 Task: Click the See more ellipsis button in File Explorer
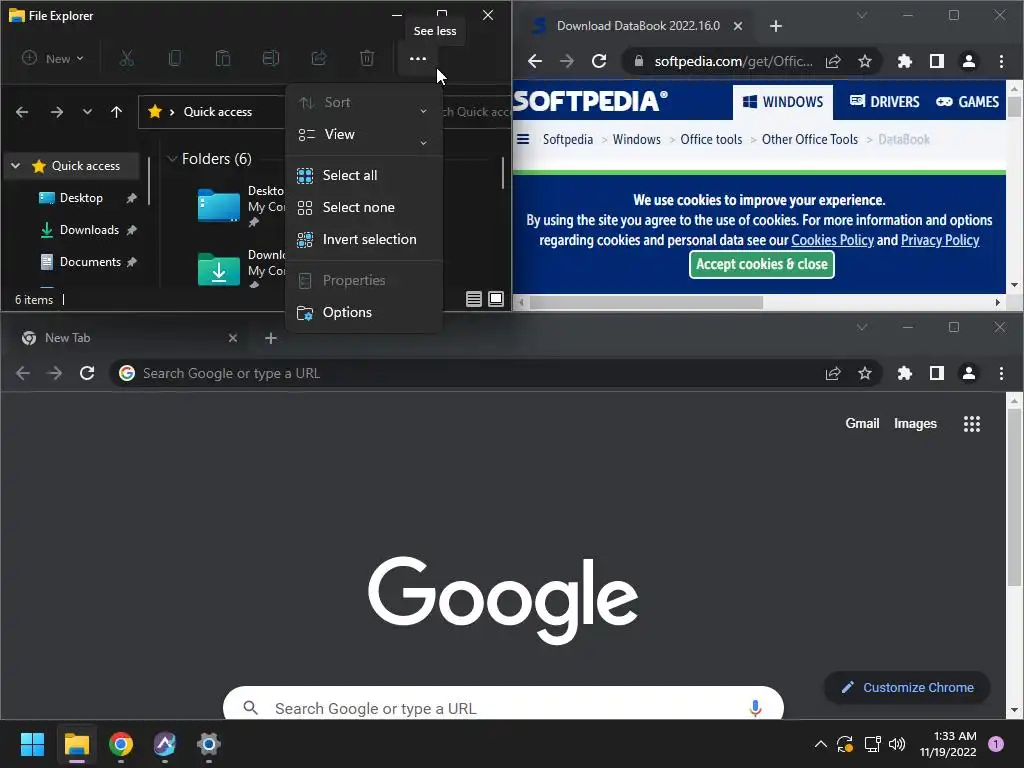coord(417,59)
